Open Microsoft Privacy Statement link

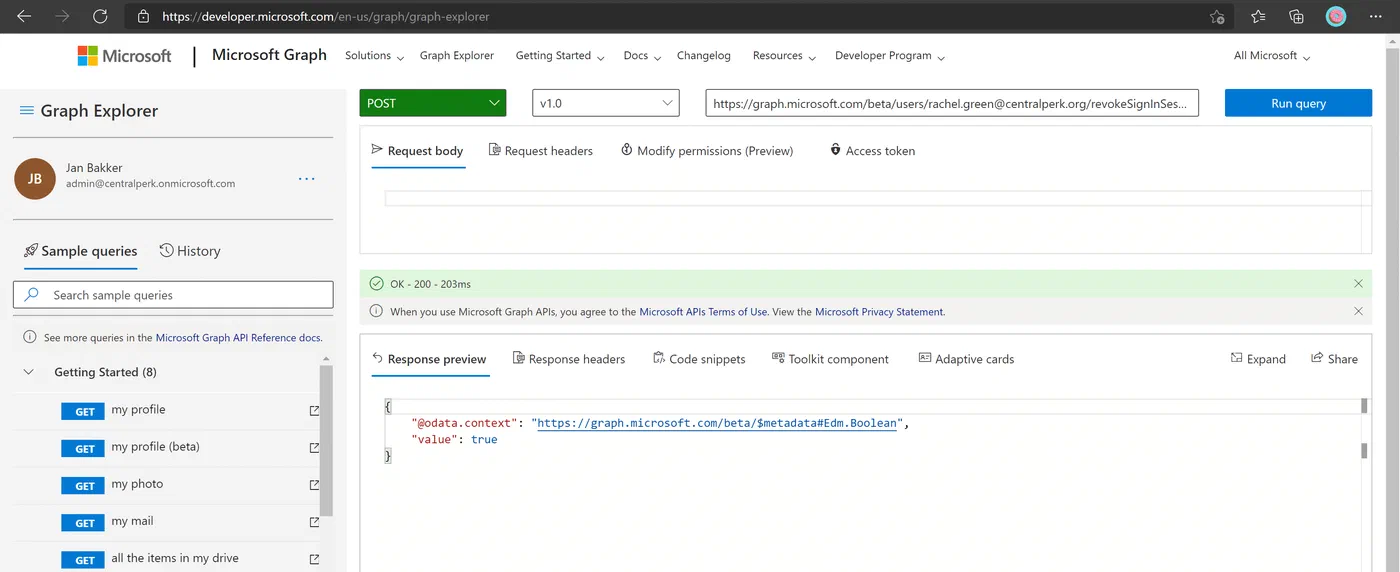pyautogui.click(x=879, y=312)
